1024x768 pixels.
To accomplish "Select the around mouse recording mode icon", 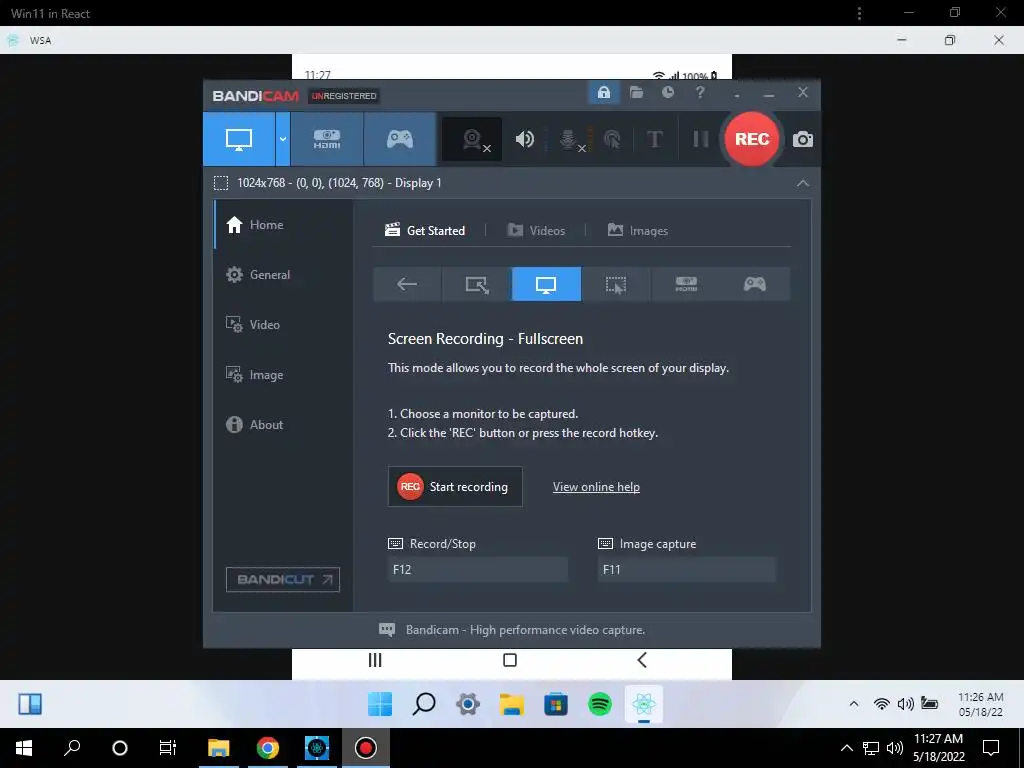I will point(616,284).
